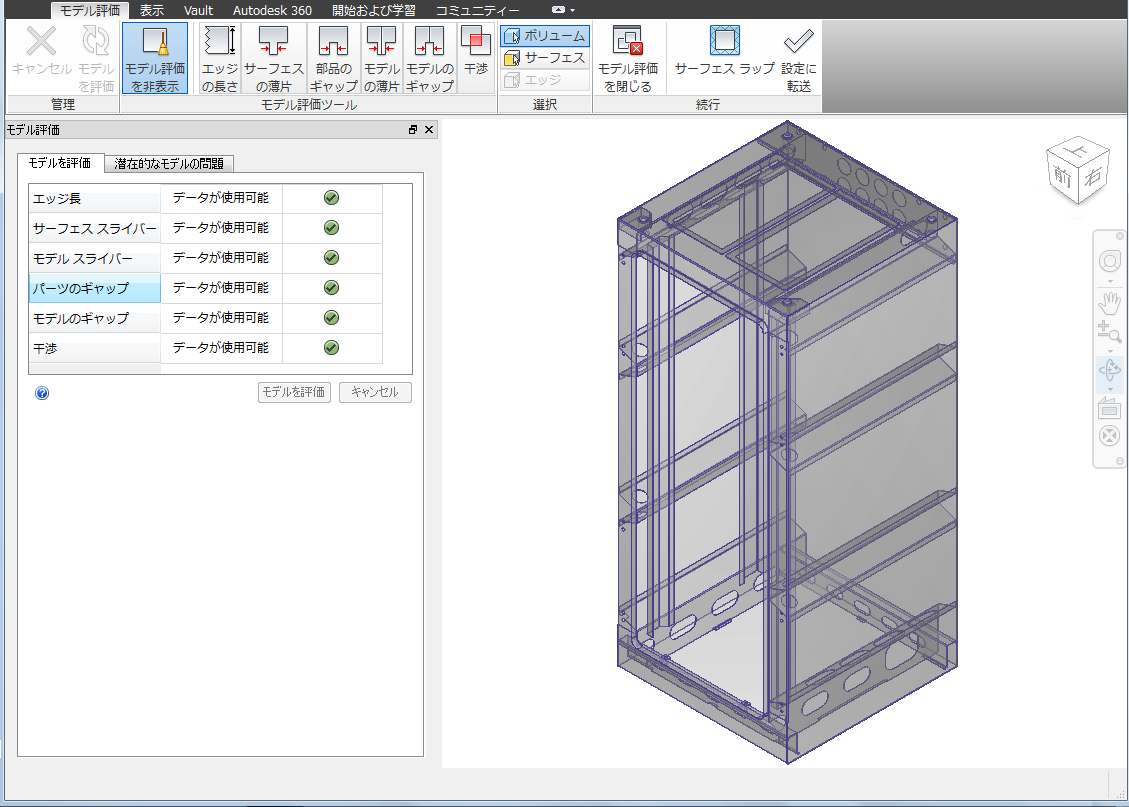Toggle the モデル スライバー green checkmark
The image size is (1129, 807).
331,257
